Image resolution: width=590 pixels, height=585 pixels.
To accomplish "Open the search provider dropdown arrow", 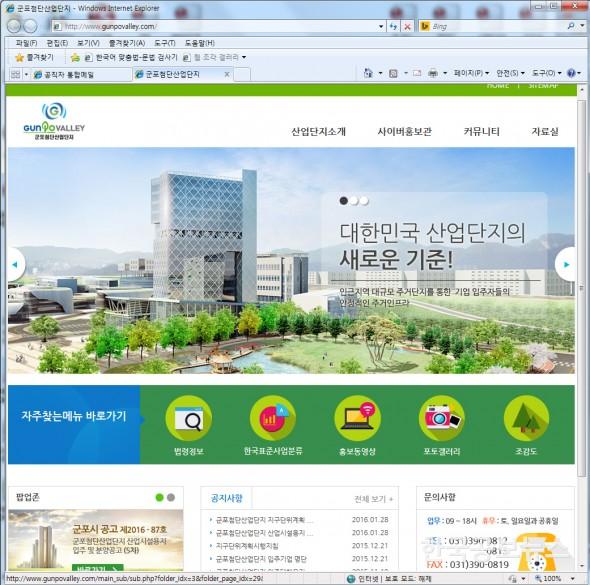I will (x=582, y=26).
